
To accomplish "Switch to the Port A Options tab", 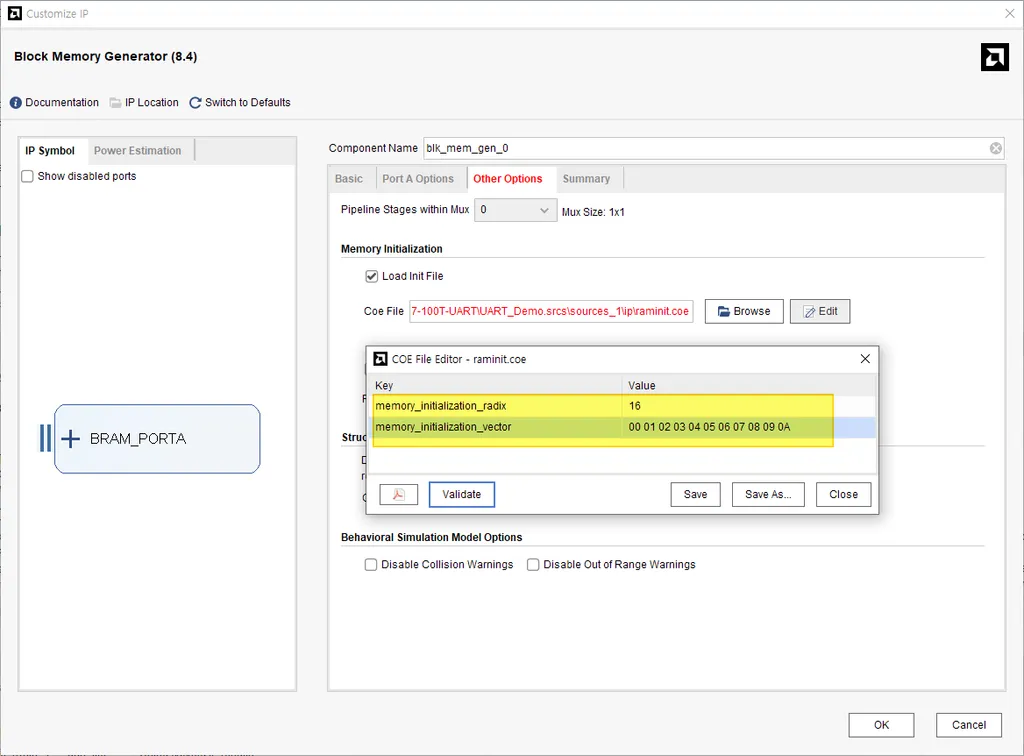I will pyautogui.click(x=418, y=179).
